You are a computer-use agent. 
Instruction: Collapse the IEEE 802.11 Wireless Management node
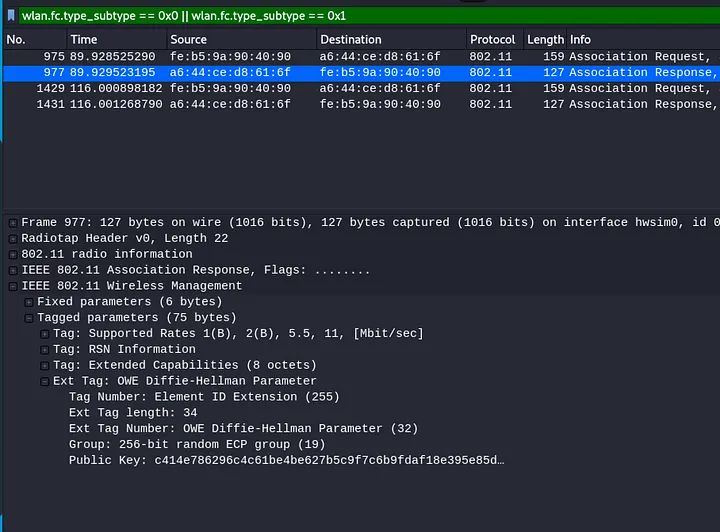coord(13,287)
